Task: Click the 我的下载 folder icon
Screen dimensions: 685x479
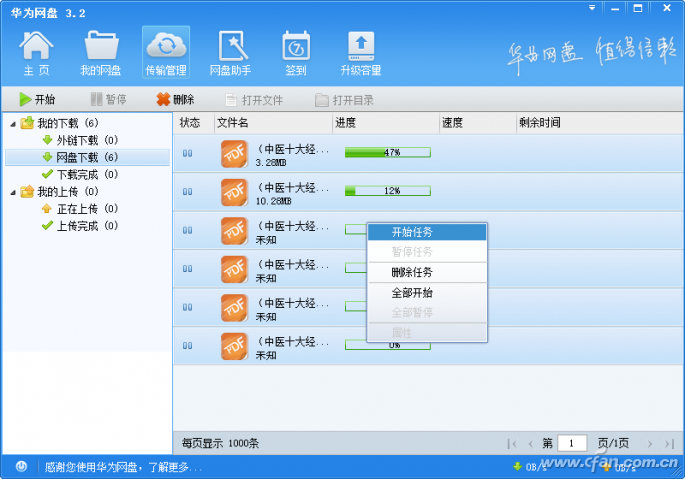Action: point(27,123)
